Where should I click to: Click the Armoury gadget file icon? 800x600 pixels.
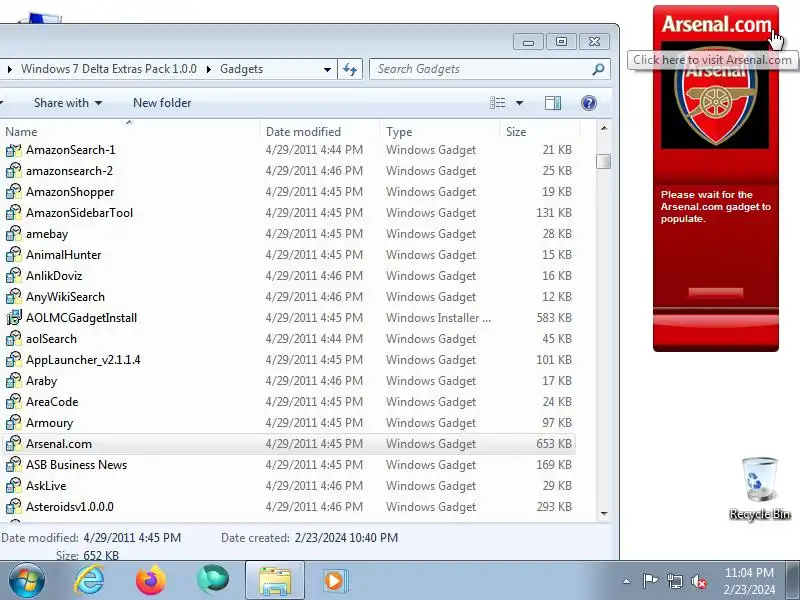(14, 422)
